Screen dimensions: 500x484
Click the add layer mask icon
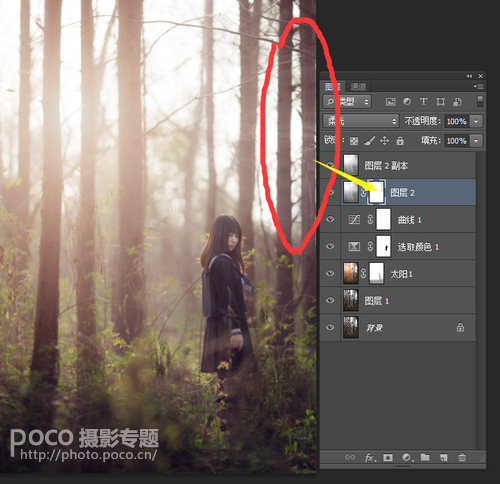click(388, 458)
